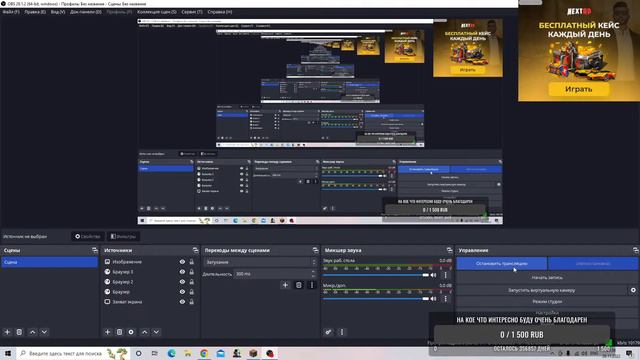Image resolution: width=640 pixels, height=360 pixels.
Task: Click Остановить трансляцию button
Action: [502, 264]
